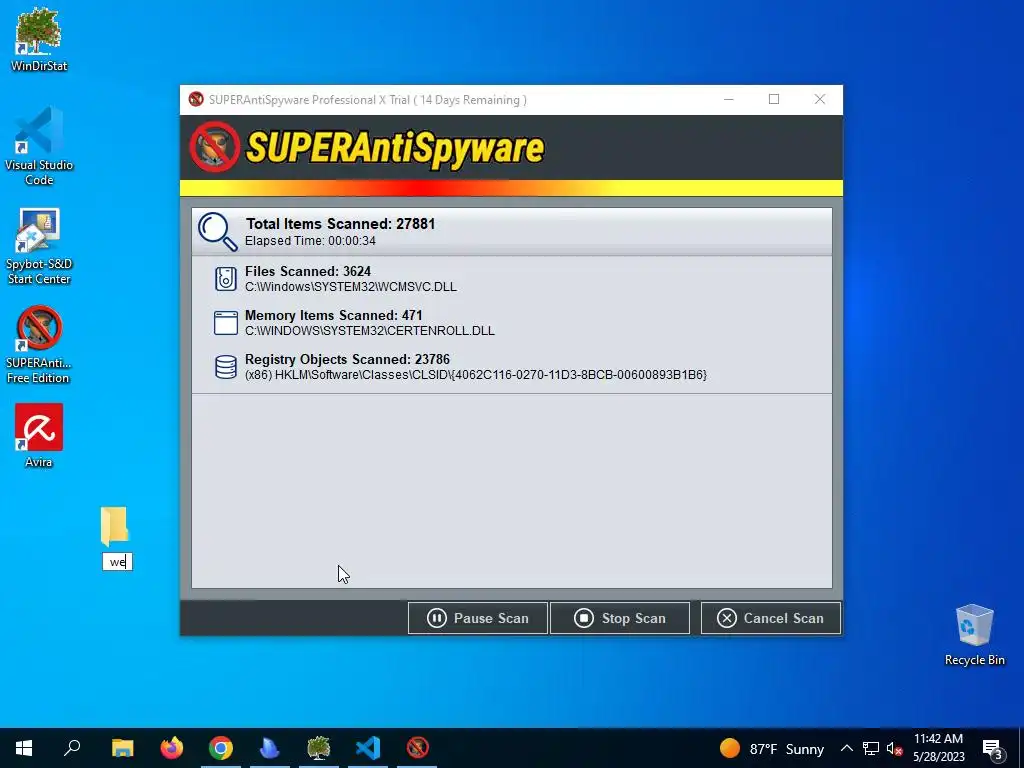This screenshot has width=1024, height=768.
Task: Click the SUPERAntiSpyware logo in header
Action: pos(367,148)
